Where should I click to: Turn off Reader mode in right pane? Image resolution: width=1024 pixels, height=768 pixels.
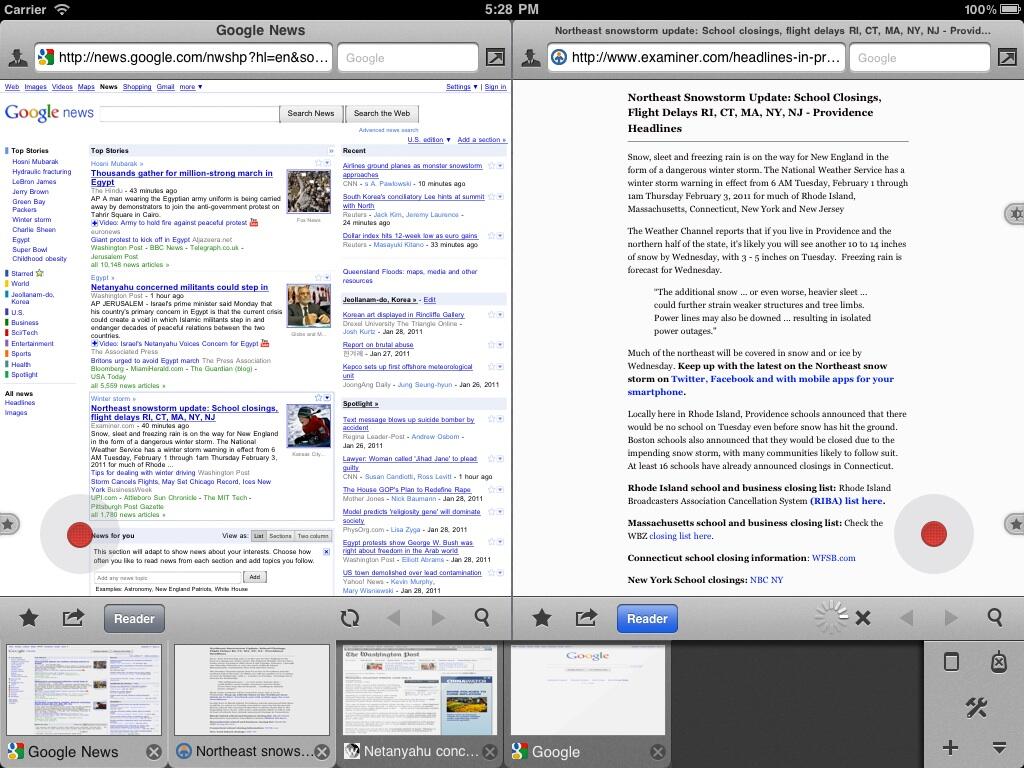coord(647,618)
